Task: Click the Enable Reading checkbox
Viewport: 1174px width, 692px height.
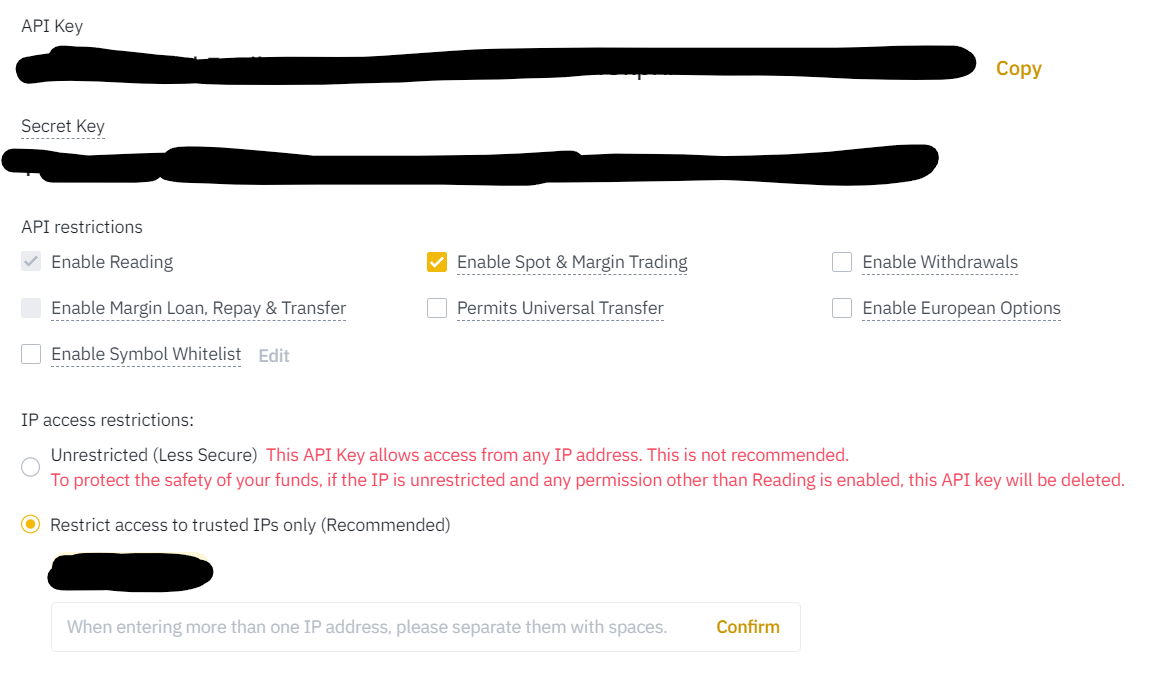Action: 30,261
